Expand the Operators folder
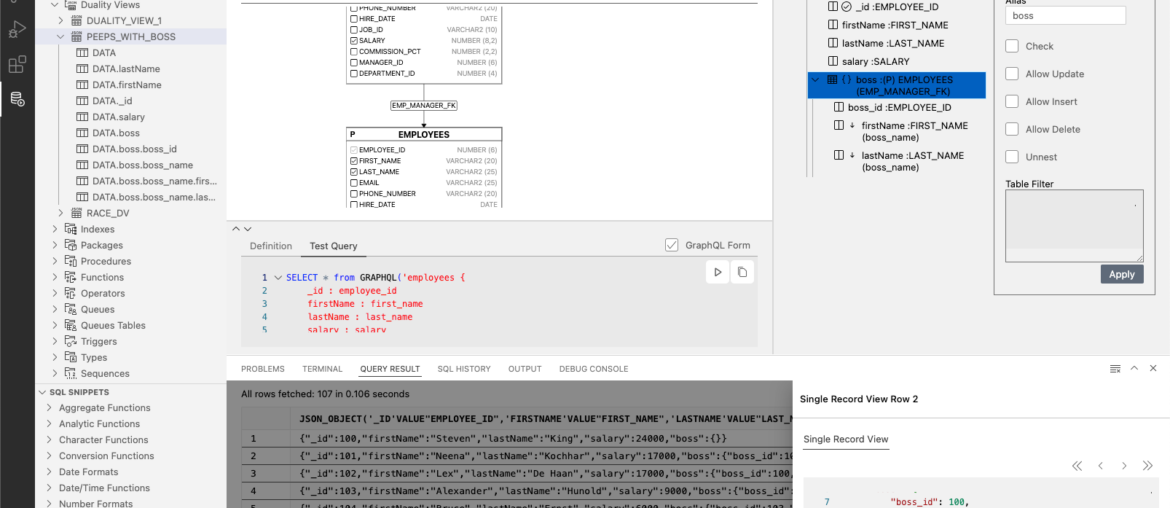Image resolution: width=1170 pixels, height=508 pixels. tap(54, 293)
